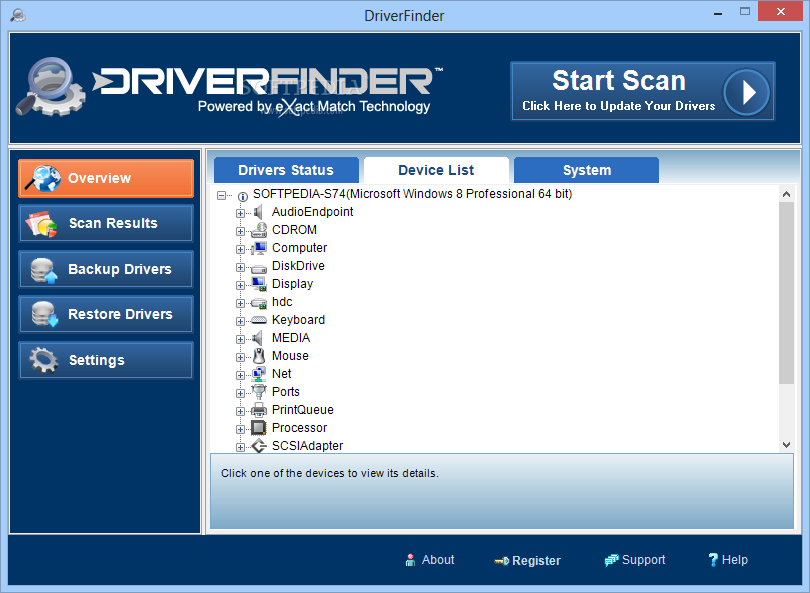Select the Device List tab

[x=436, y=170]
